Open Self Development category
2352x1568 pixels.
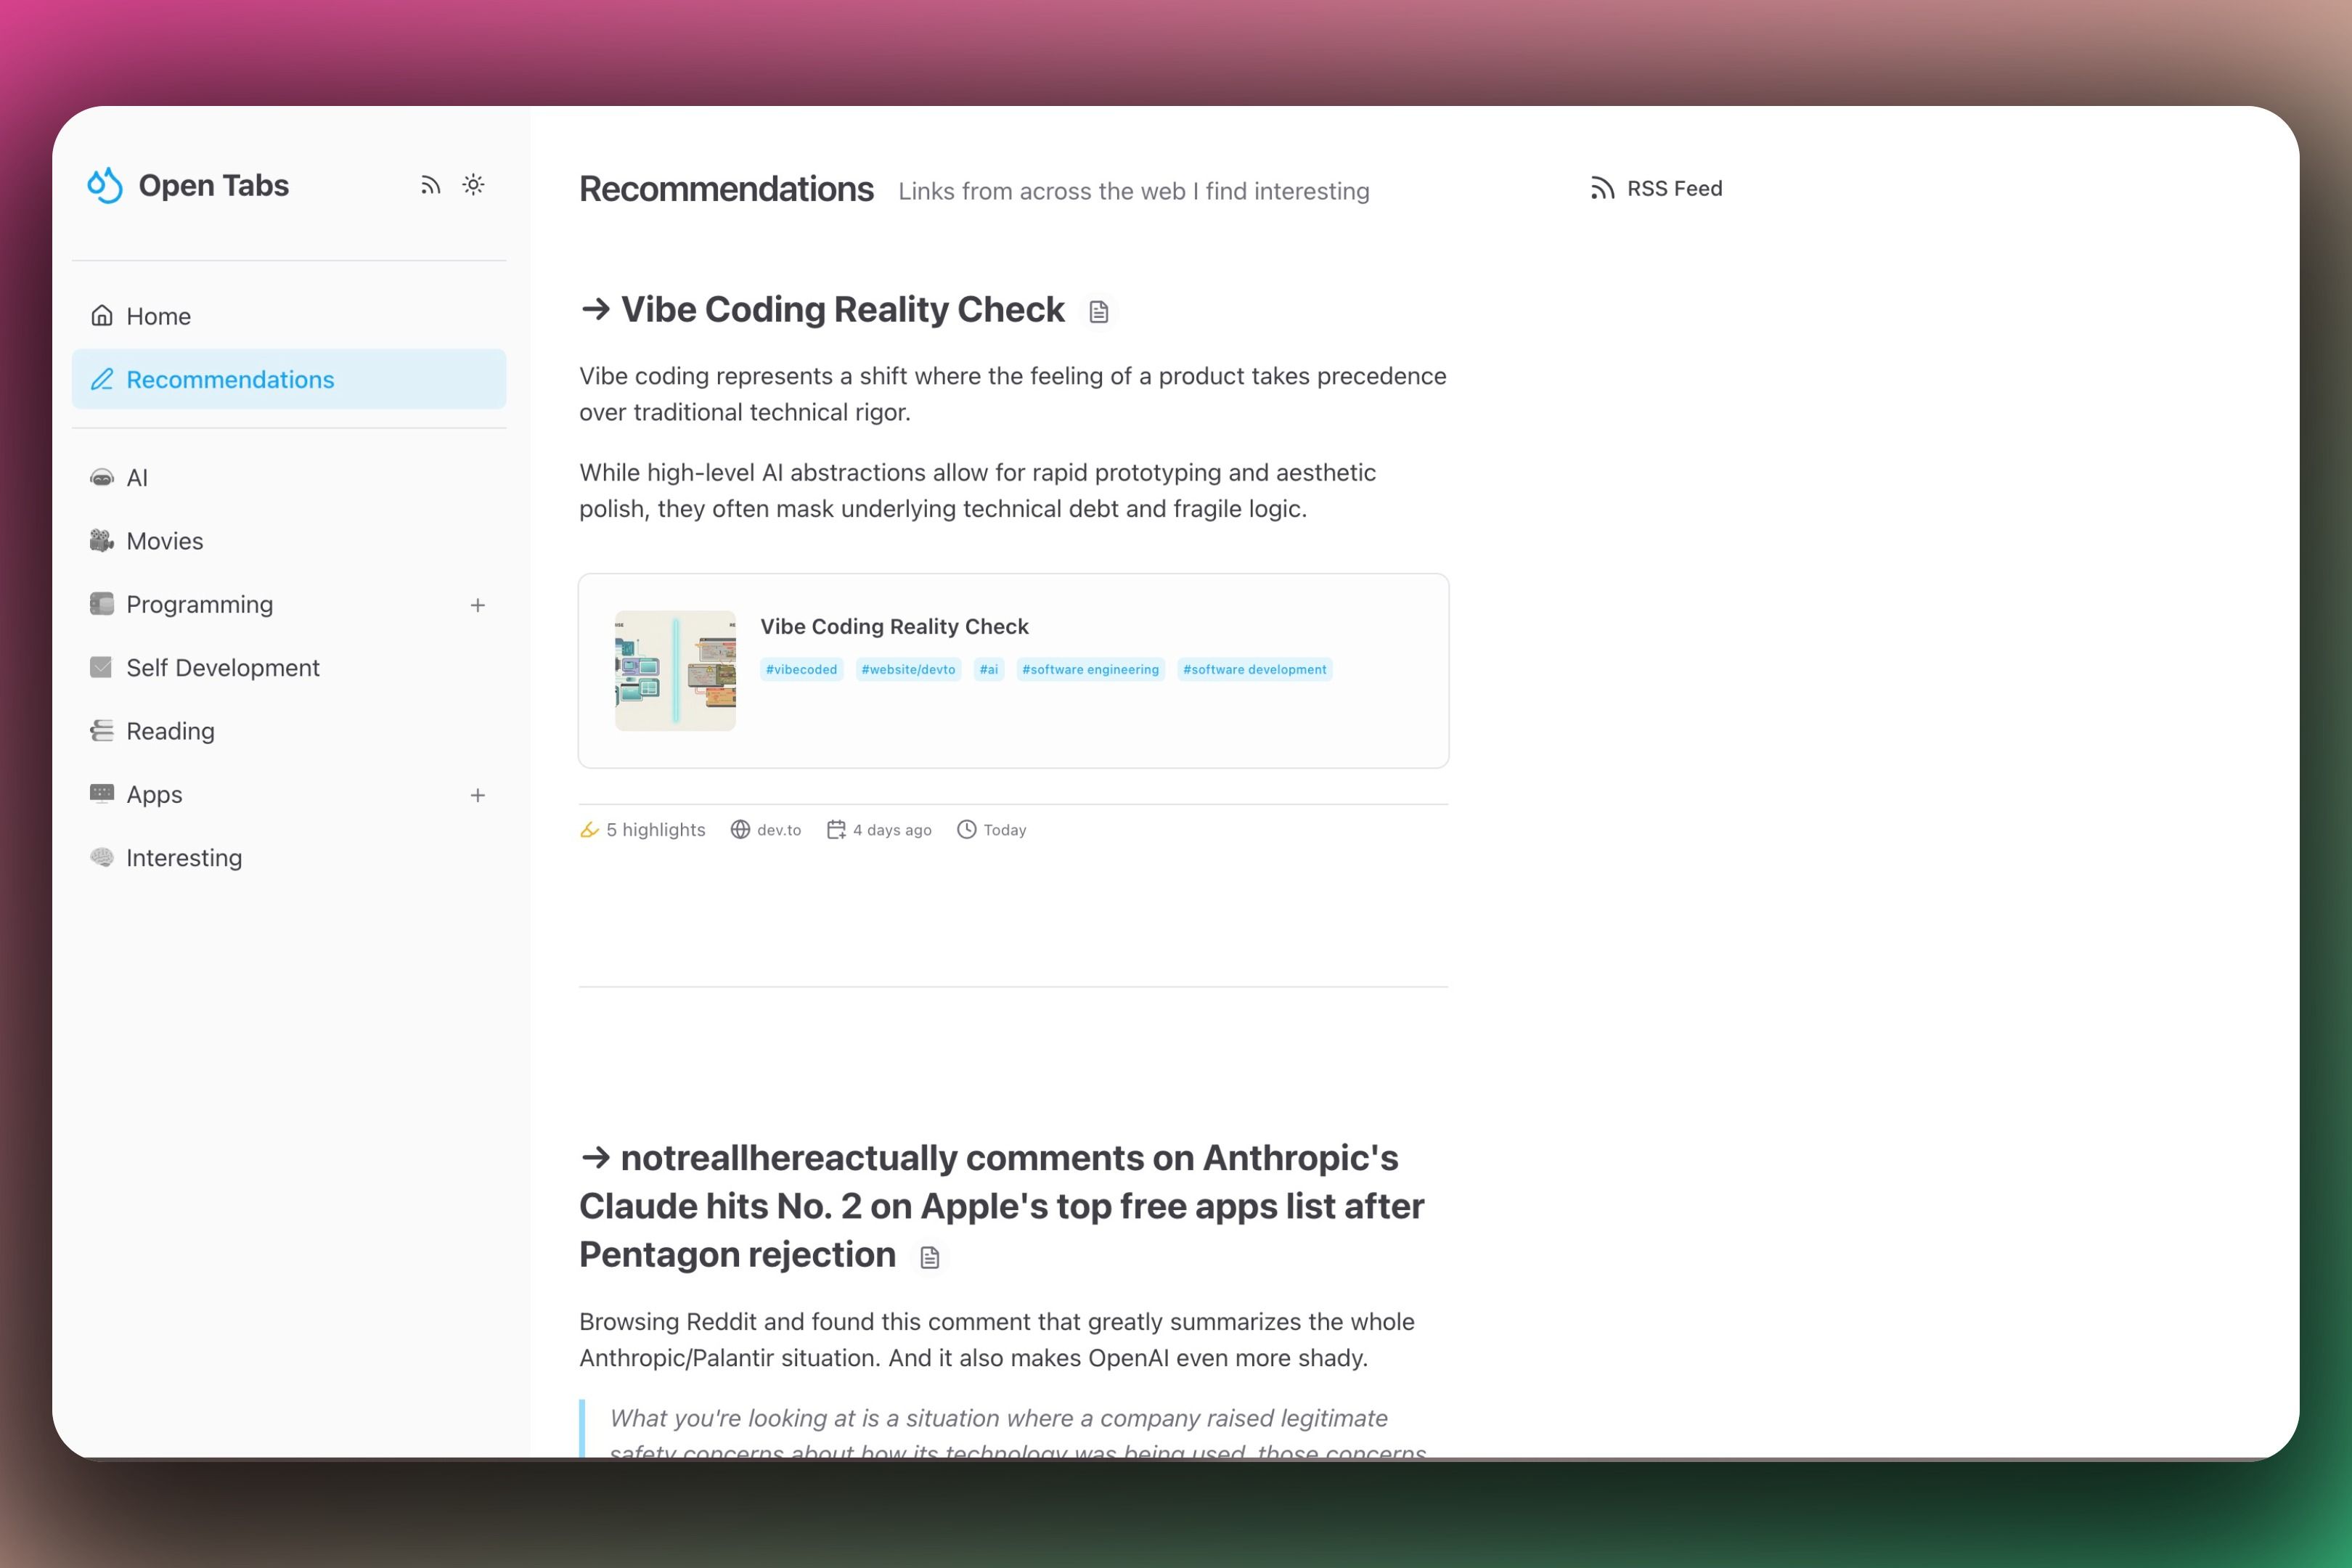click(x=222, y=668)
